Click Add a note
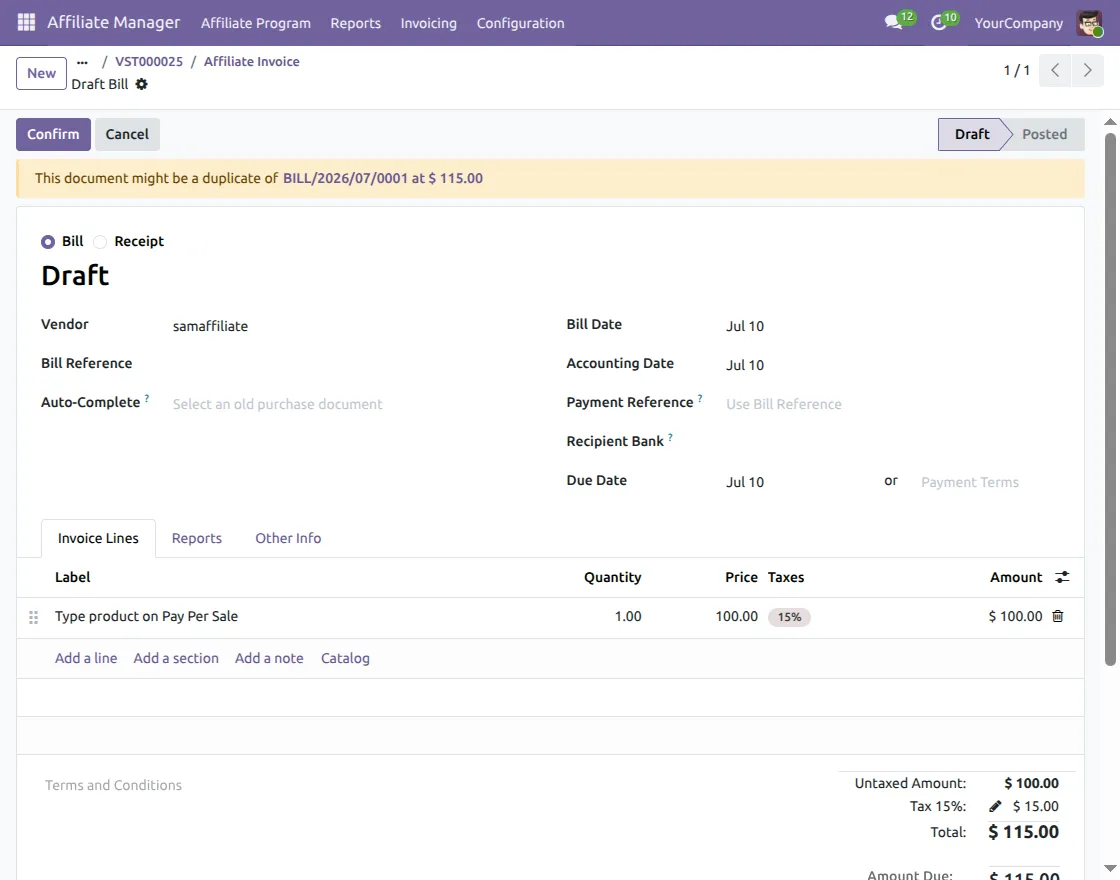This screenshot has height=880, width=1120. coord(269,659)
